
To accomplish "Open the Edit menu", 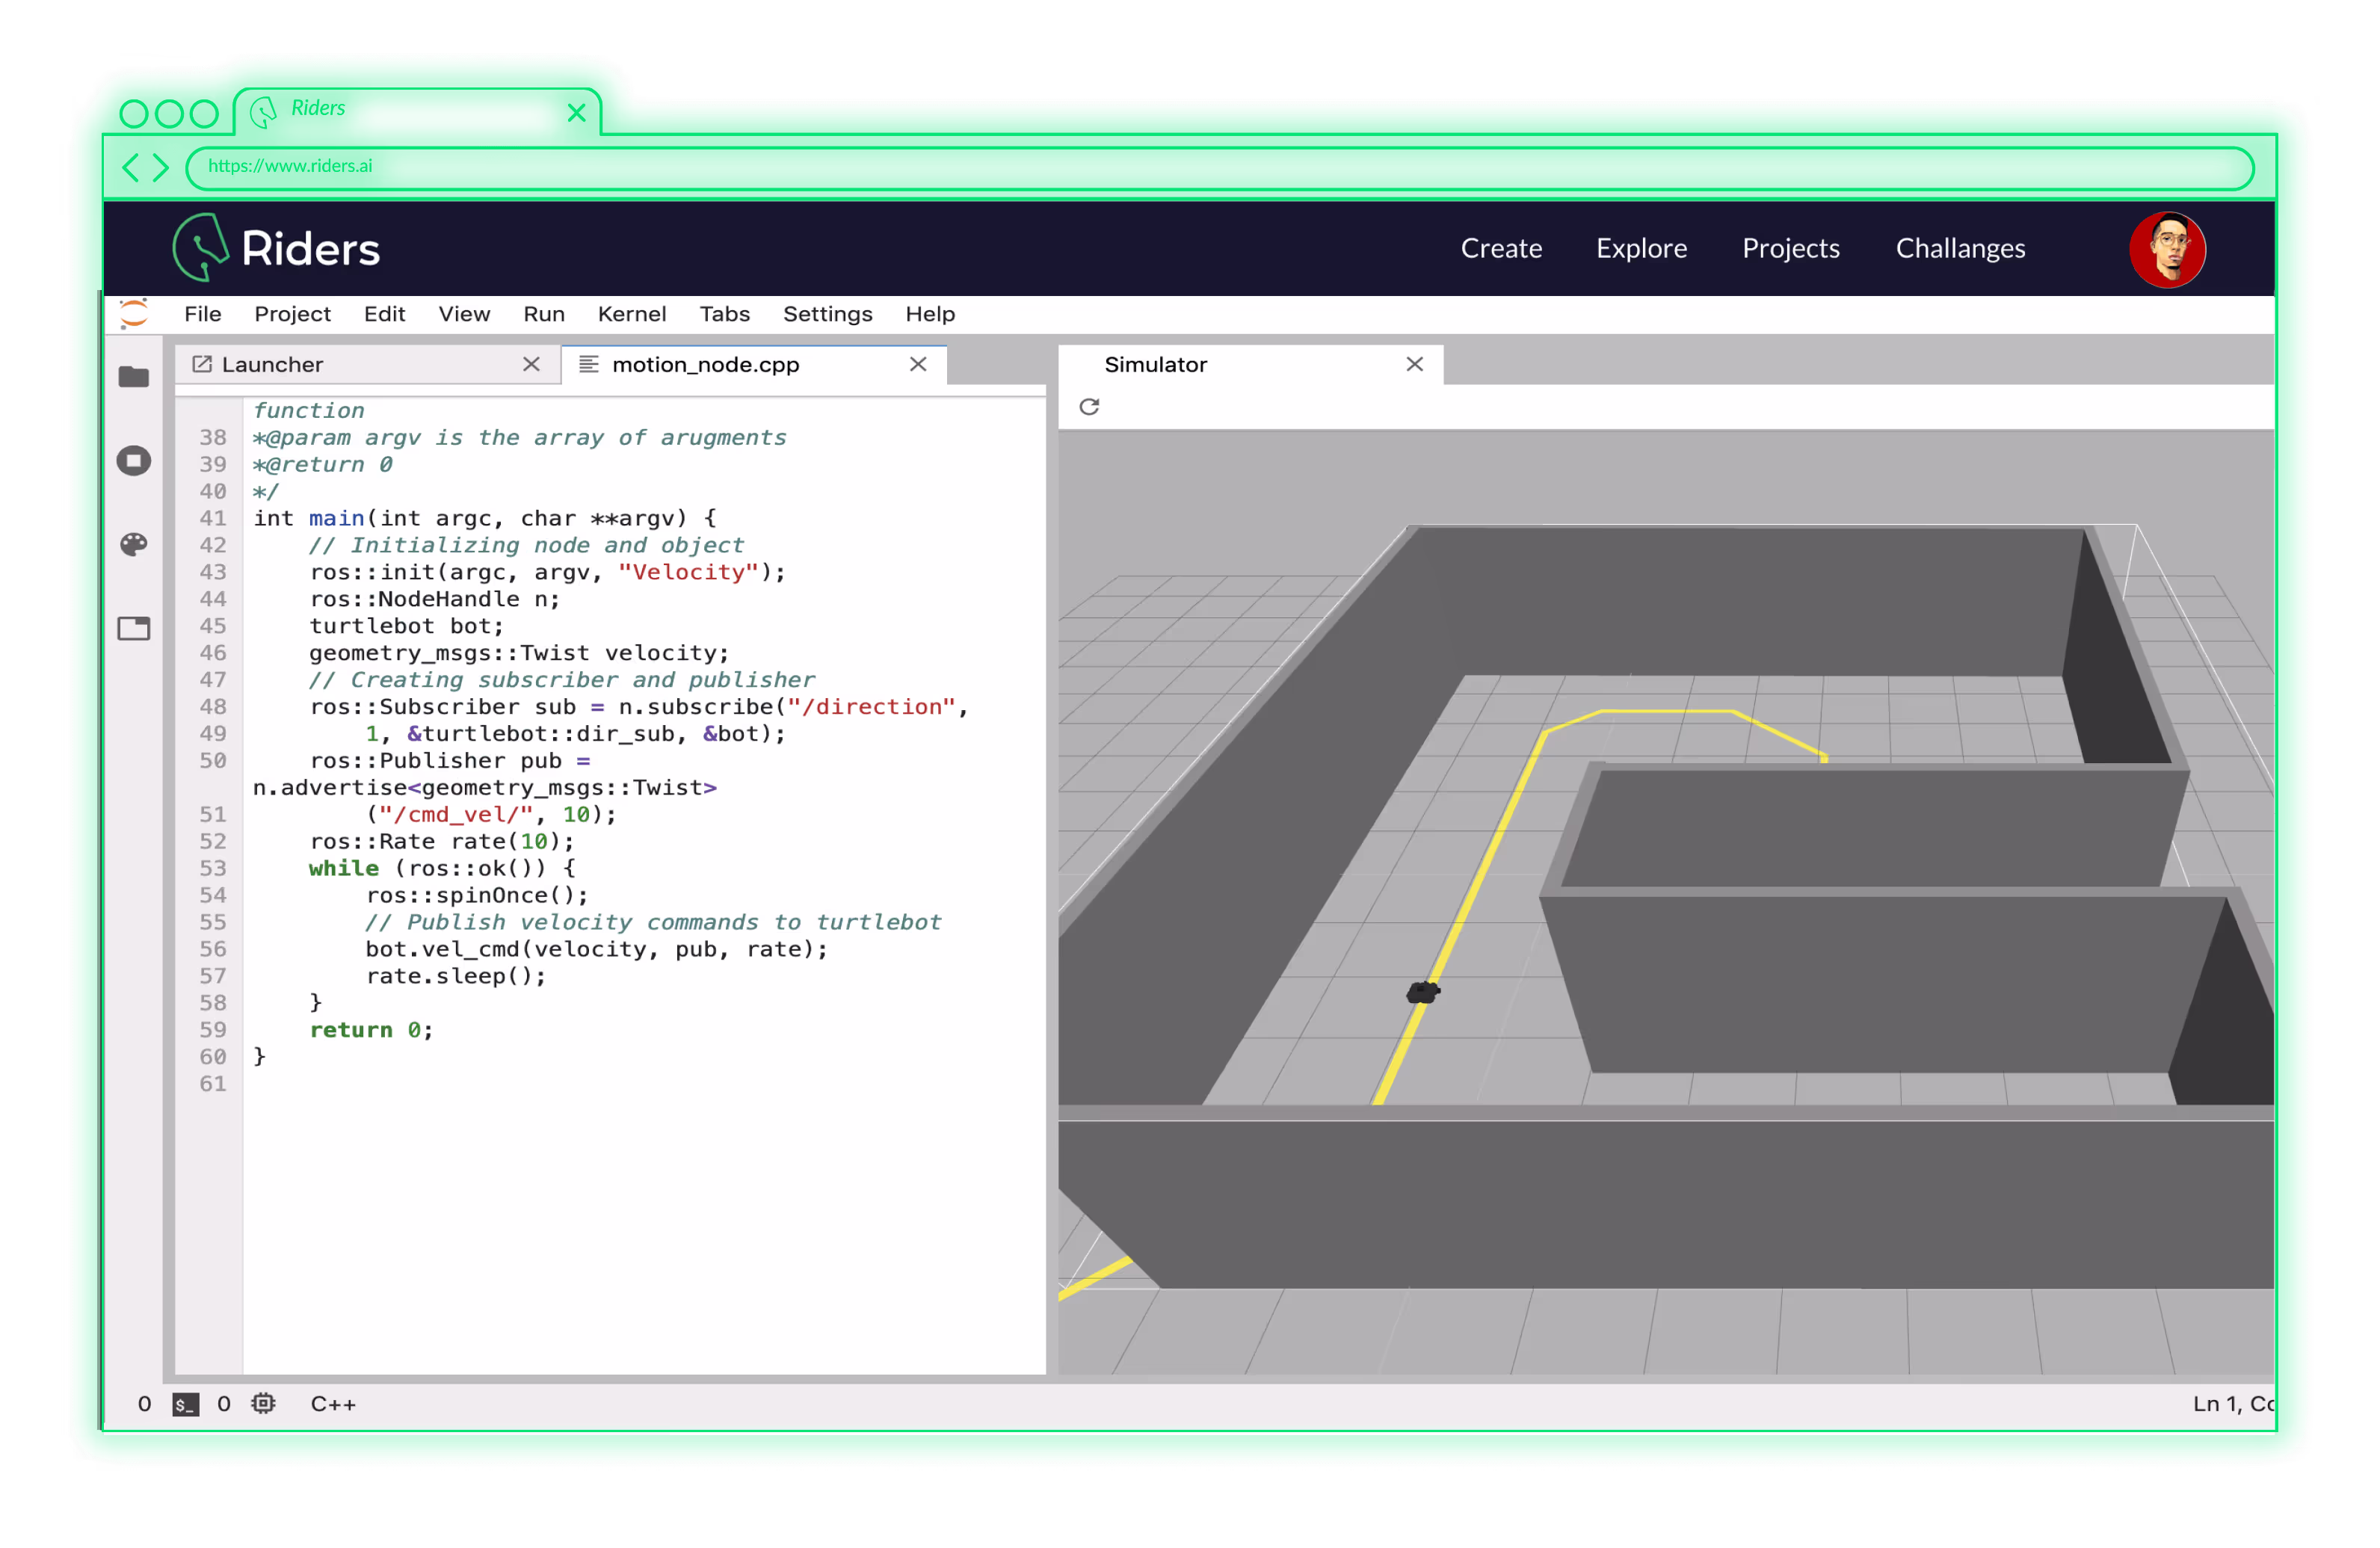I will [x=384, y=314].
